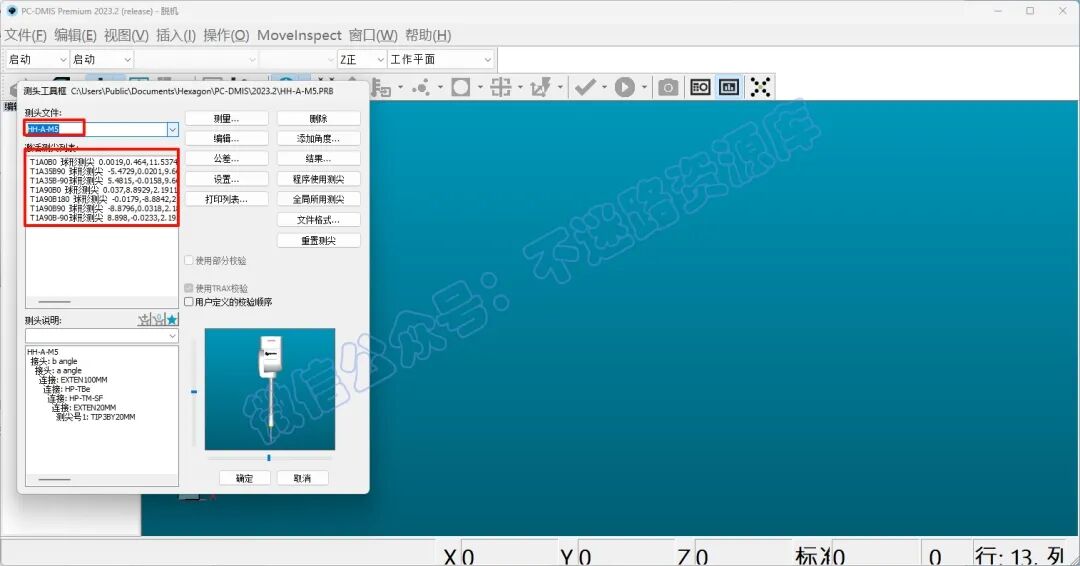Cancel with the 取消 button
This screenshot has height=566, width=1080.
(x=302, y=478)
